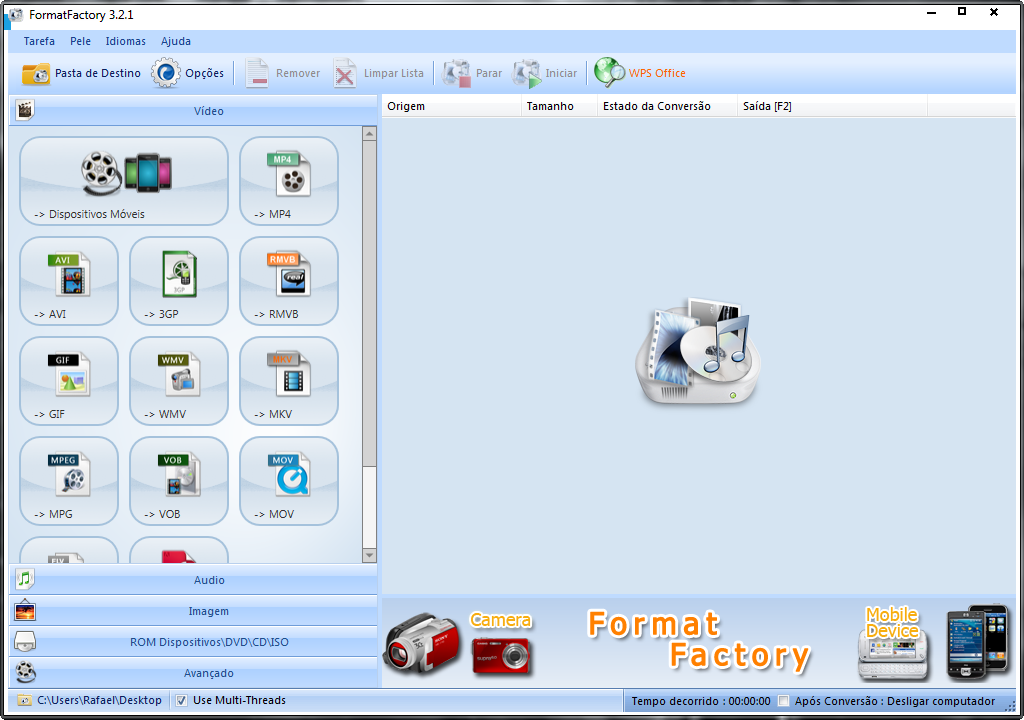Image resolution: width=1024 pixels, height=720 pixels.
Task: Click the video format list scrollbar thumb
Action: tap(369, 303)
